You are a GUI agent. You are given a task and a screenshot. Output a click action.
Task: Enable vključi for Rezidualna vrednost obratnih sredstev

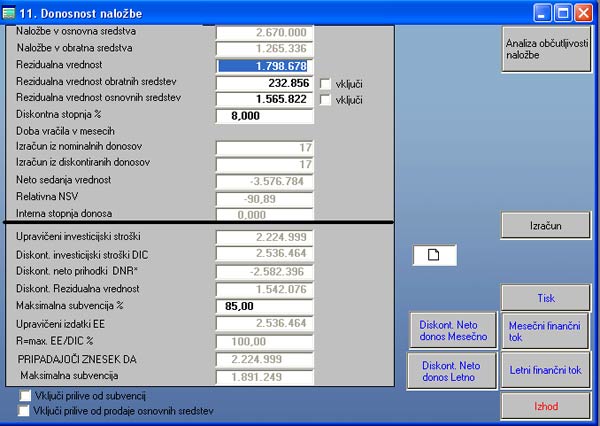[324, 83]
